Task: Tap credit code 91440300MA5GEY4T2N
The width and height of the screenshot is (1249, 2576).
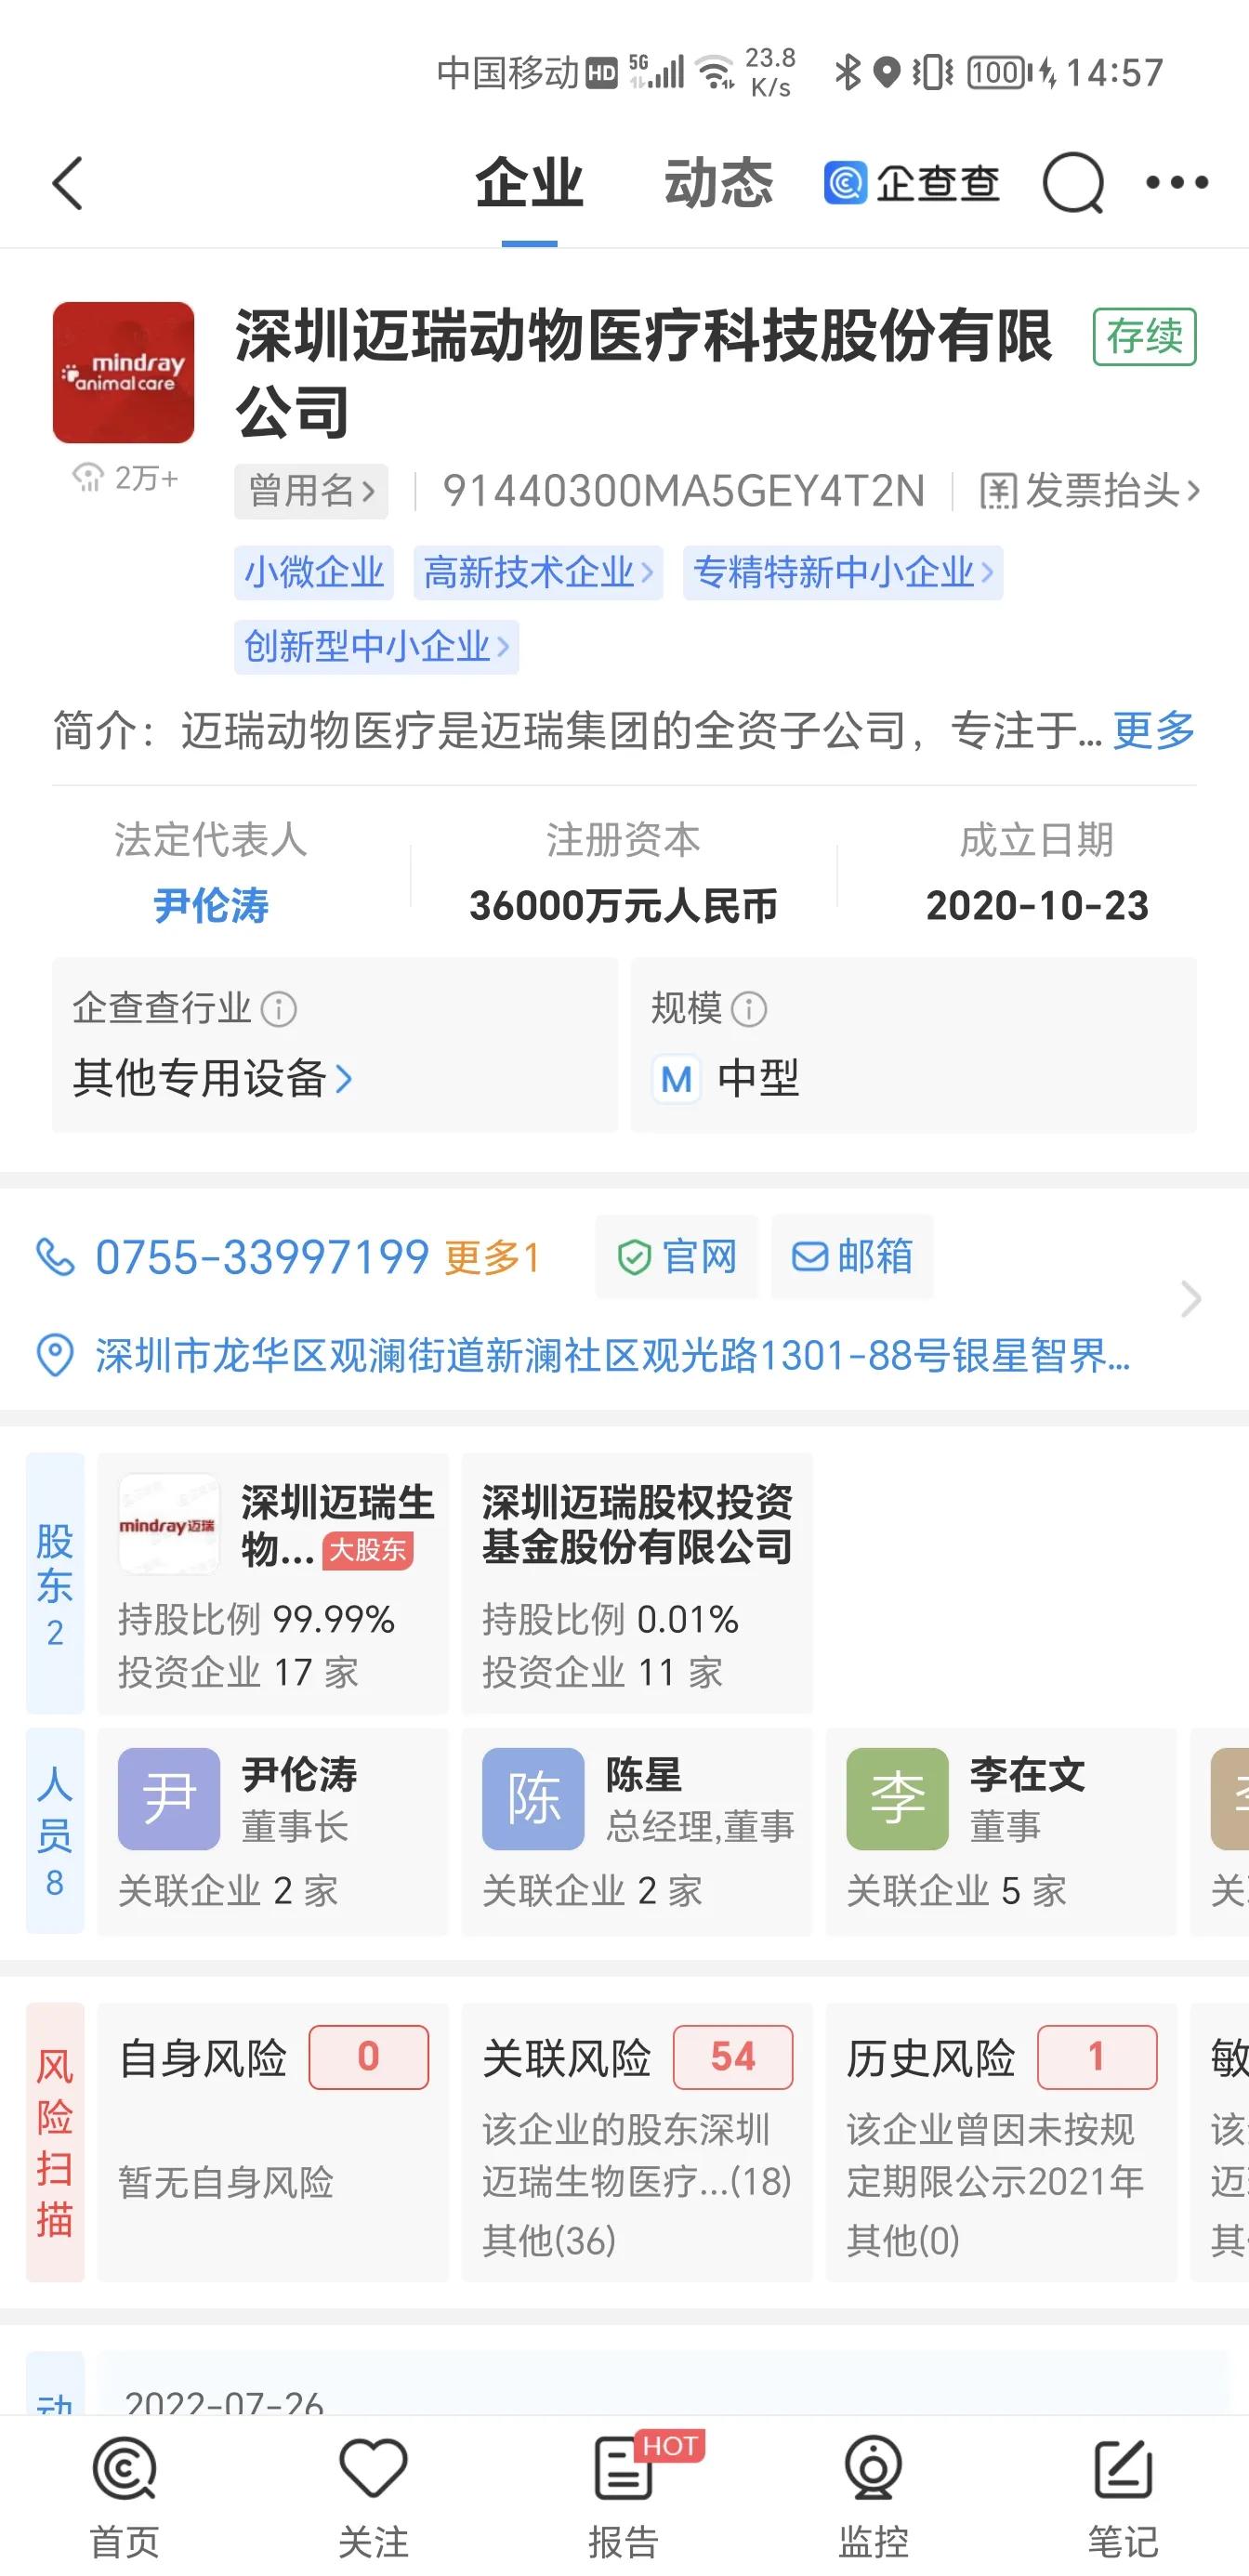Action: click(x=684, y=491)
